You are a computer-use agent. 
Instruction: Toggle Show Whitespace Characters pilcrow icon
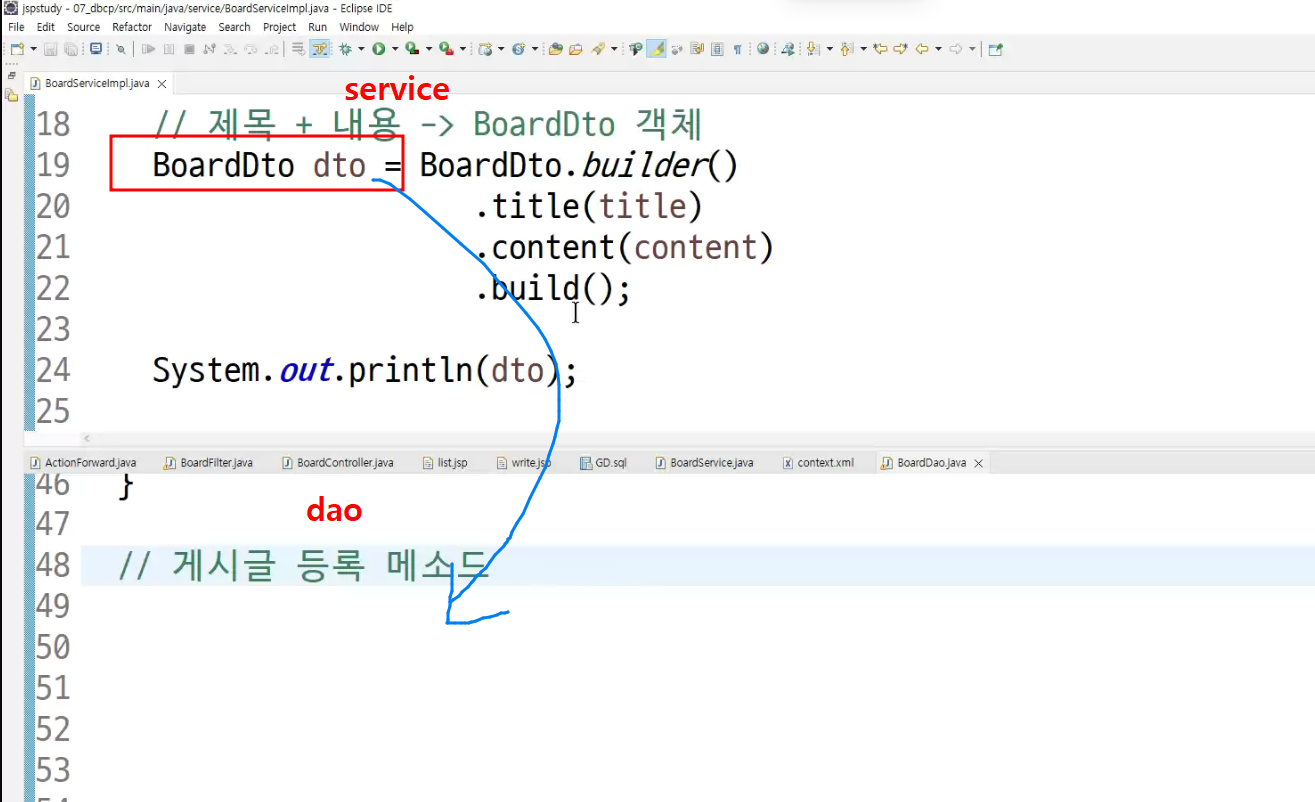click(737, 48)
